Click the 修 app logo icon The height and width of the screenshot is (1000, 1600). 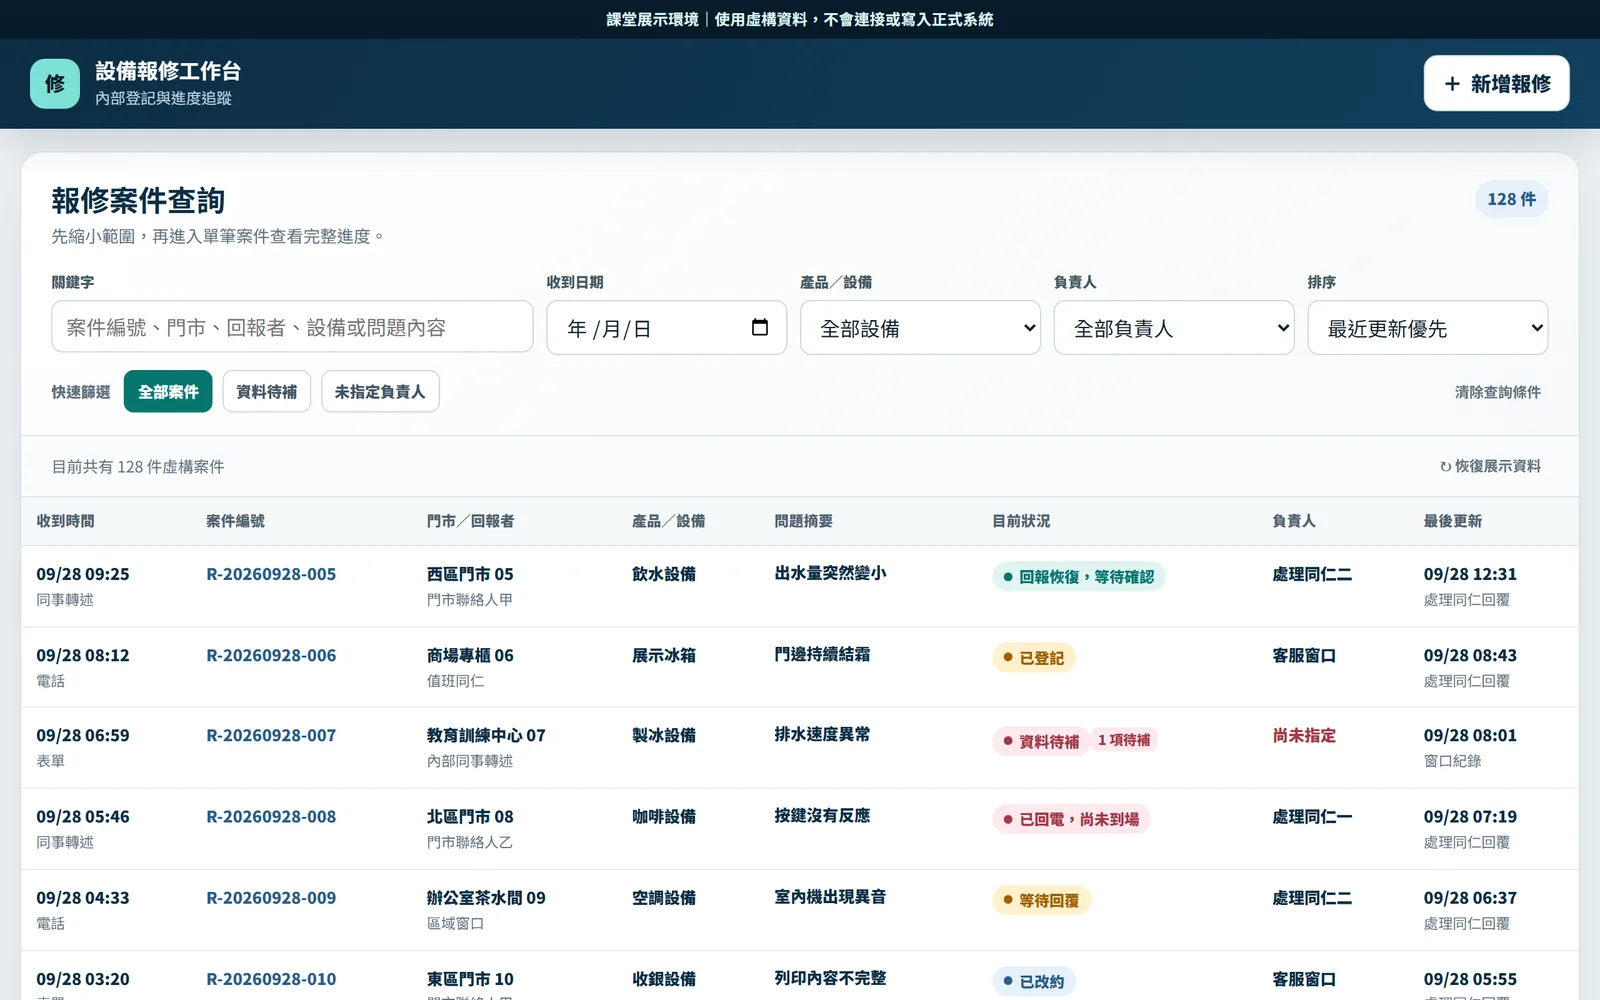pyautogui.click(x=55, y=84)
